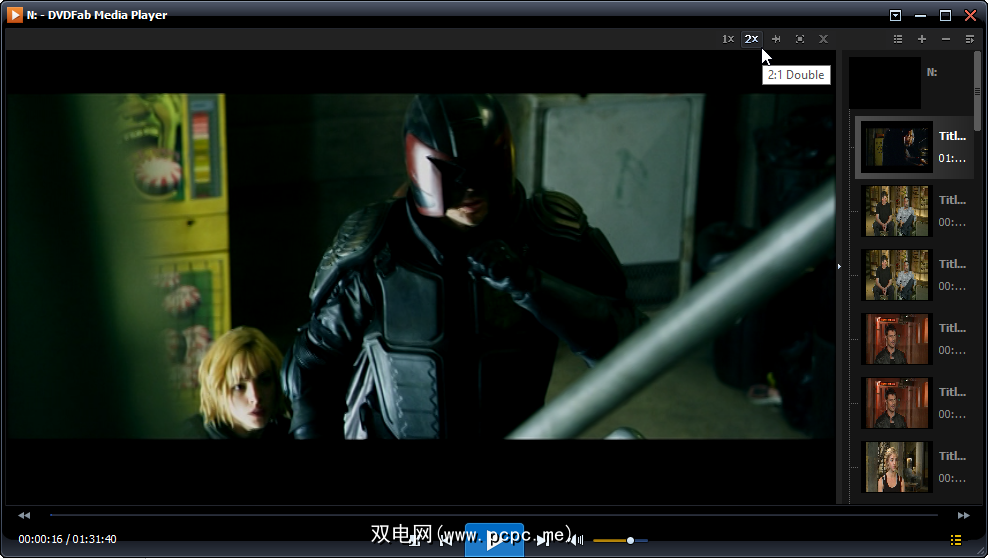Click the fast-forward arrows right of seek bar

coord(964,515)
